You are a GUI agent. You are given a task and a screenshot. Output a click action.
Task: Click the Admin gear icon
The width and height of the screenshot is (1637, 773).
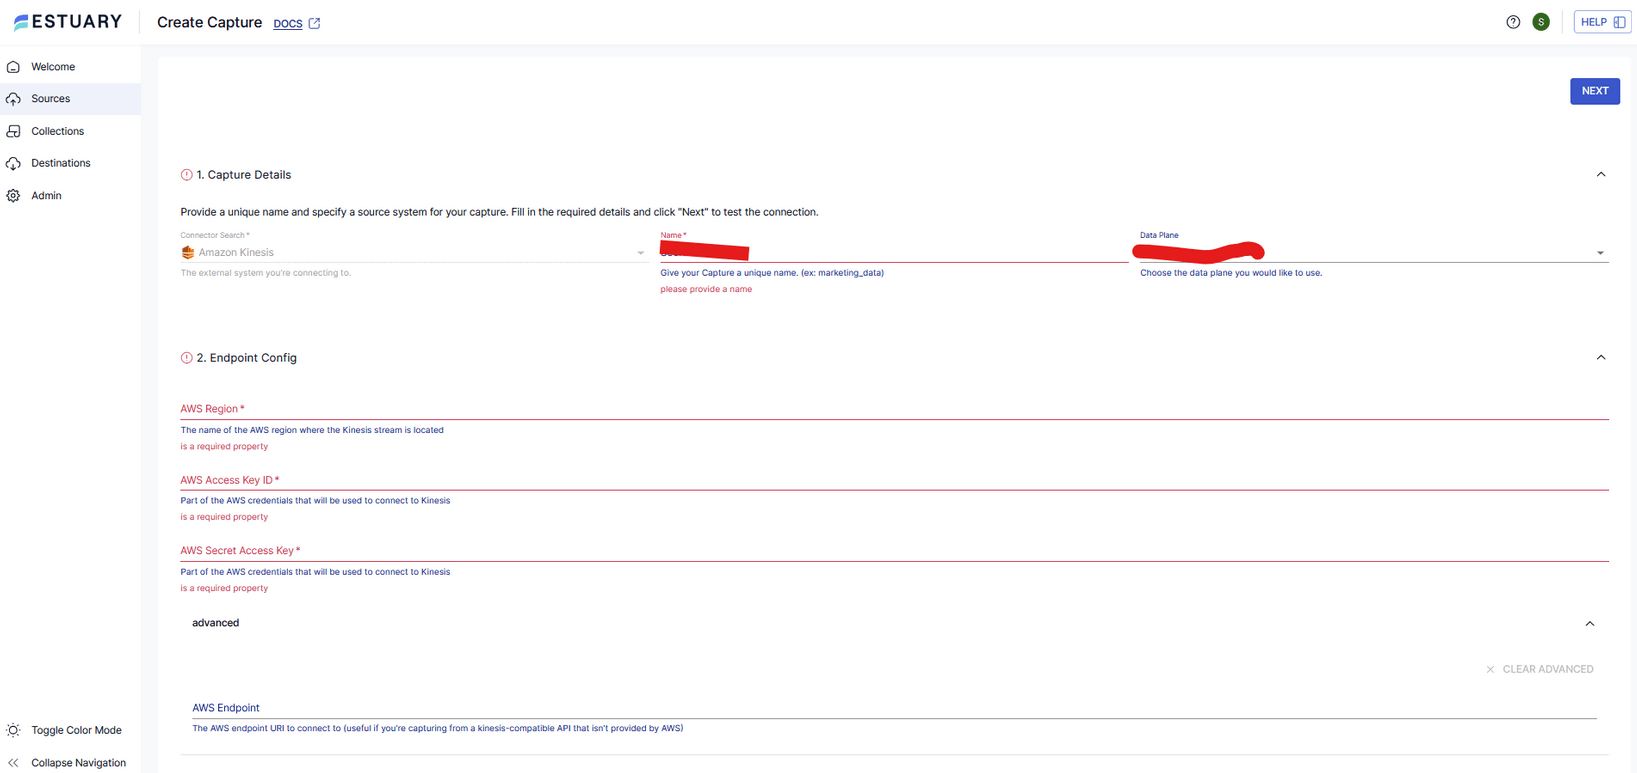click(x=14, y=196)
